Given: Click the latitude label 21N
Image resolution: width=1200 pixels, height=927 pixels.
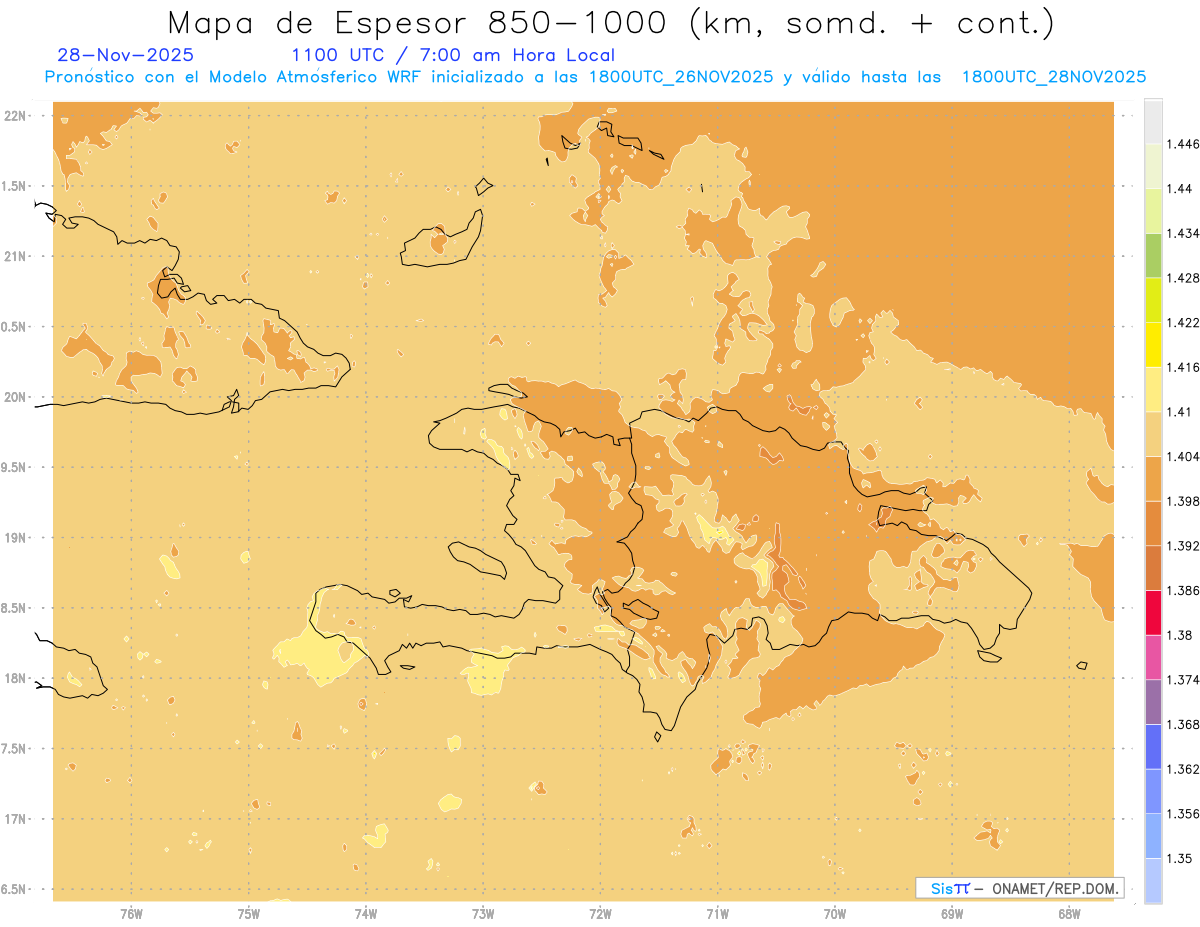Looking at the screenshot, I should [14, 257].
